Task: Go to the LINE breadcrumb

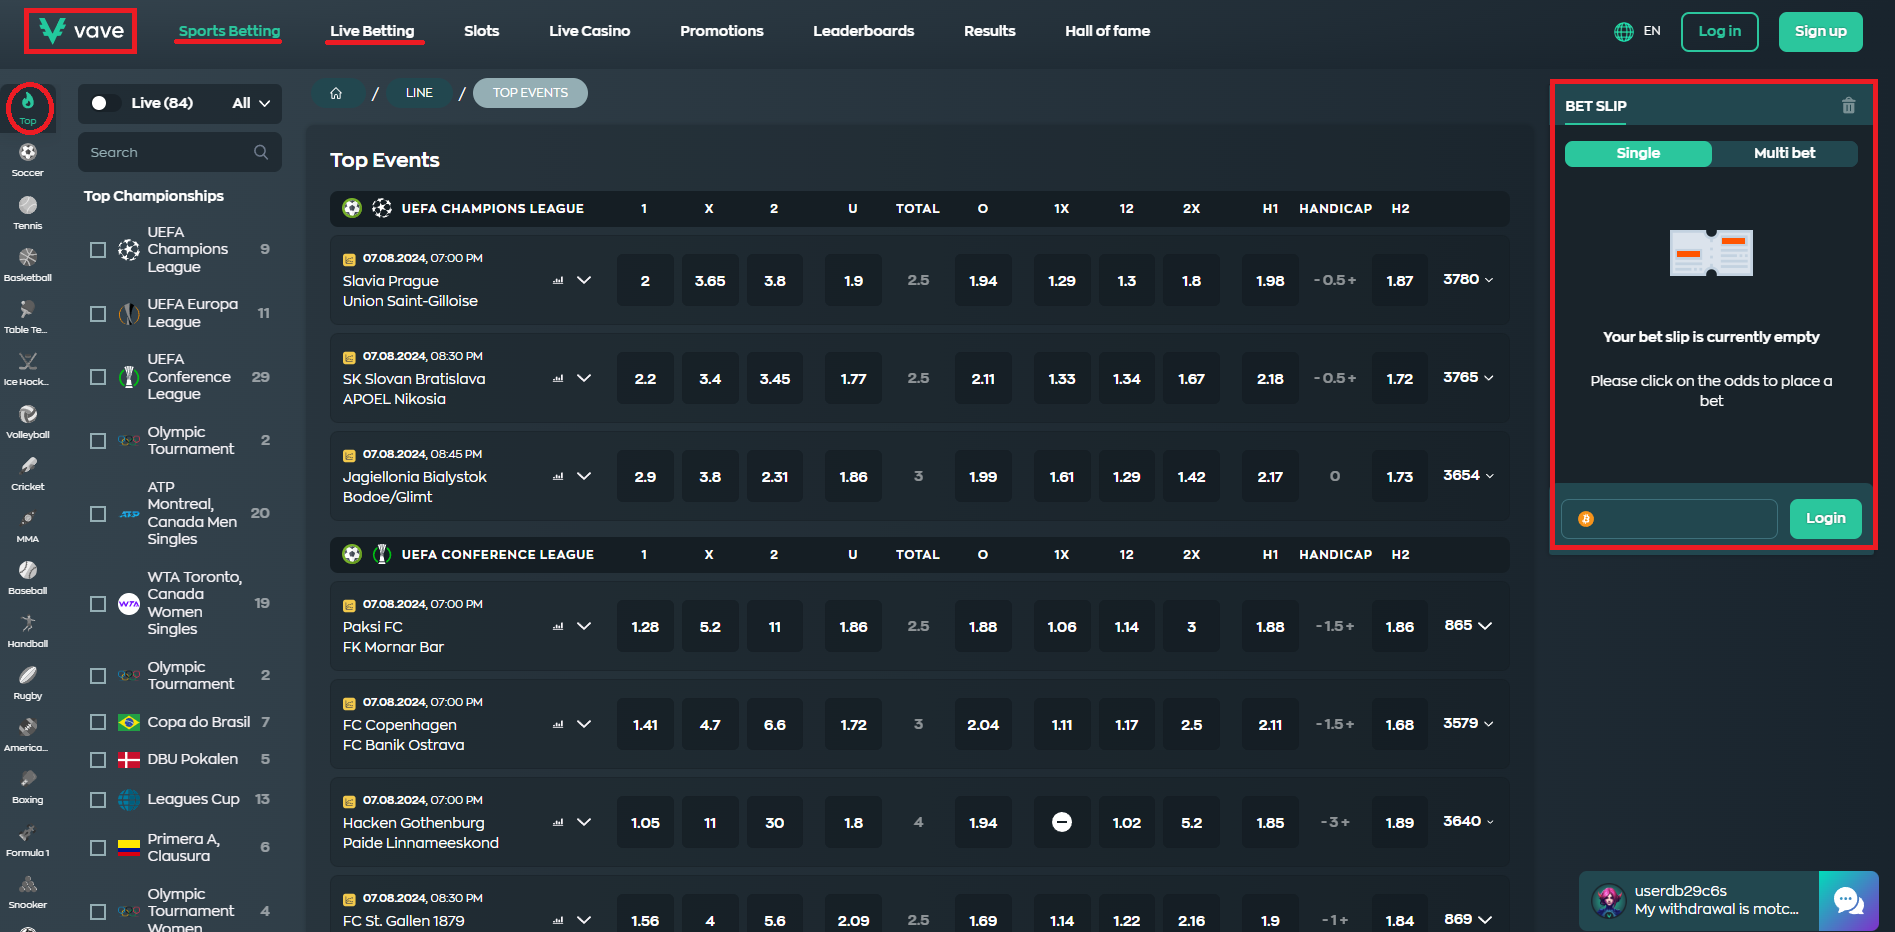Action: [419, 93]
